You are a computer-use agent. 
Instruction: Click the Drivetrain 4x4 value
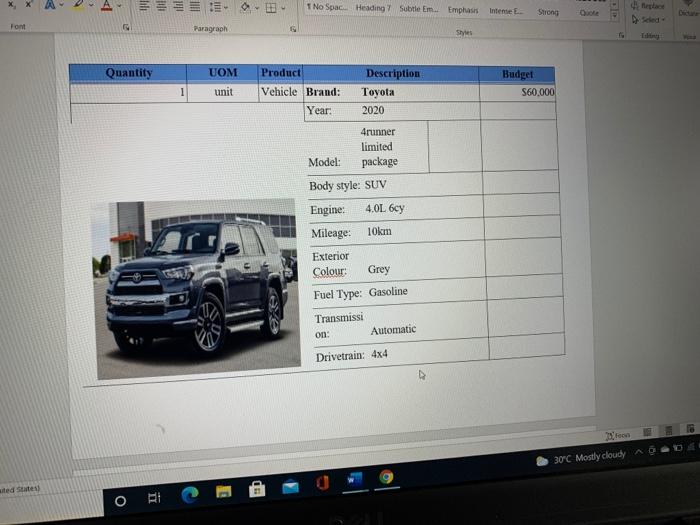(x=379, y=354)
